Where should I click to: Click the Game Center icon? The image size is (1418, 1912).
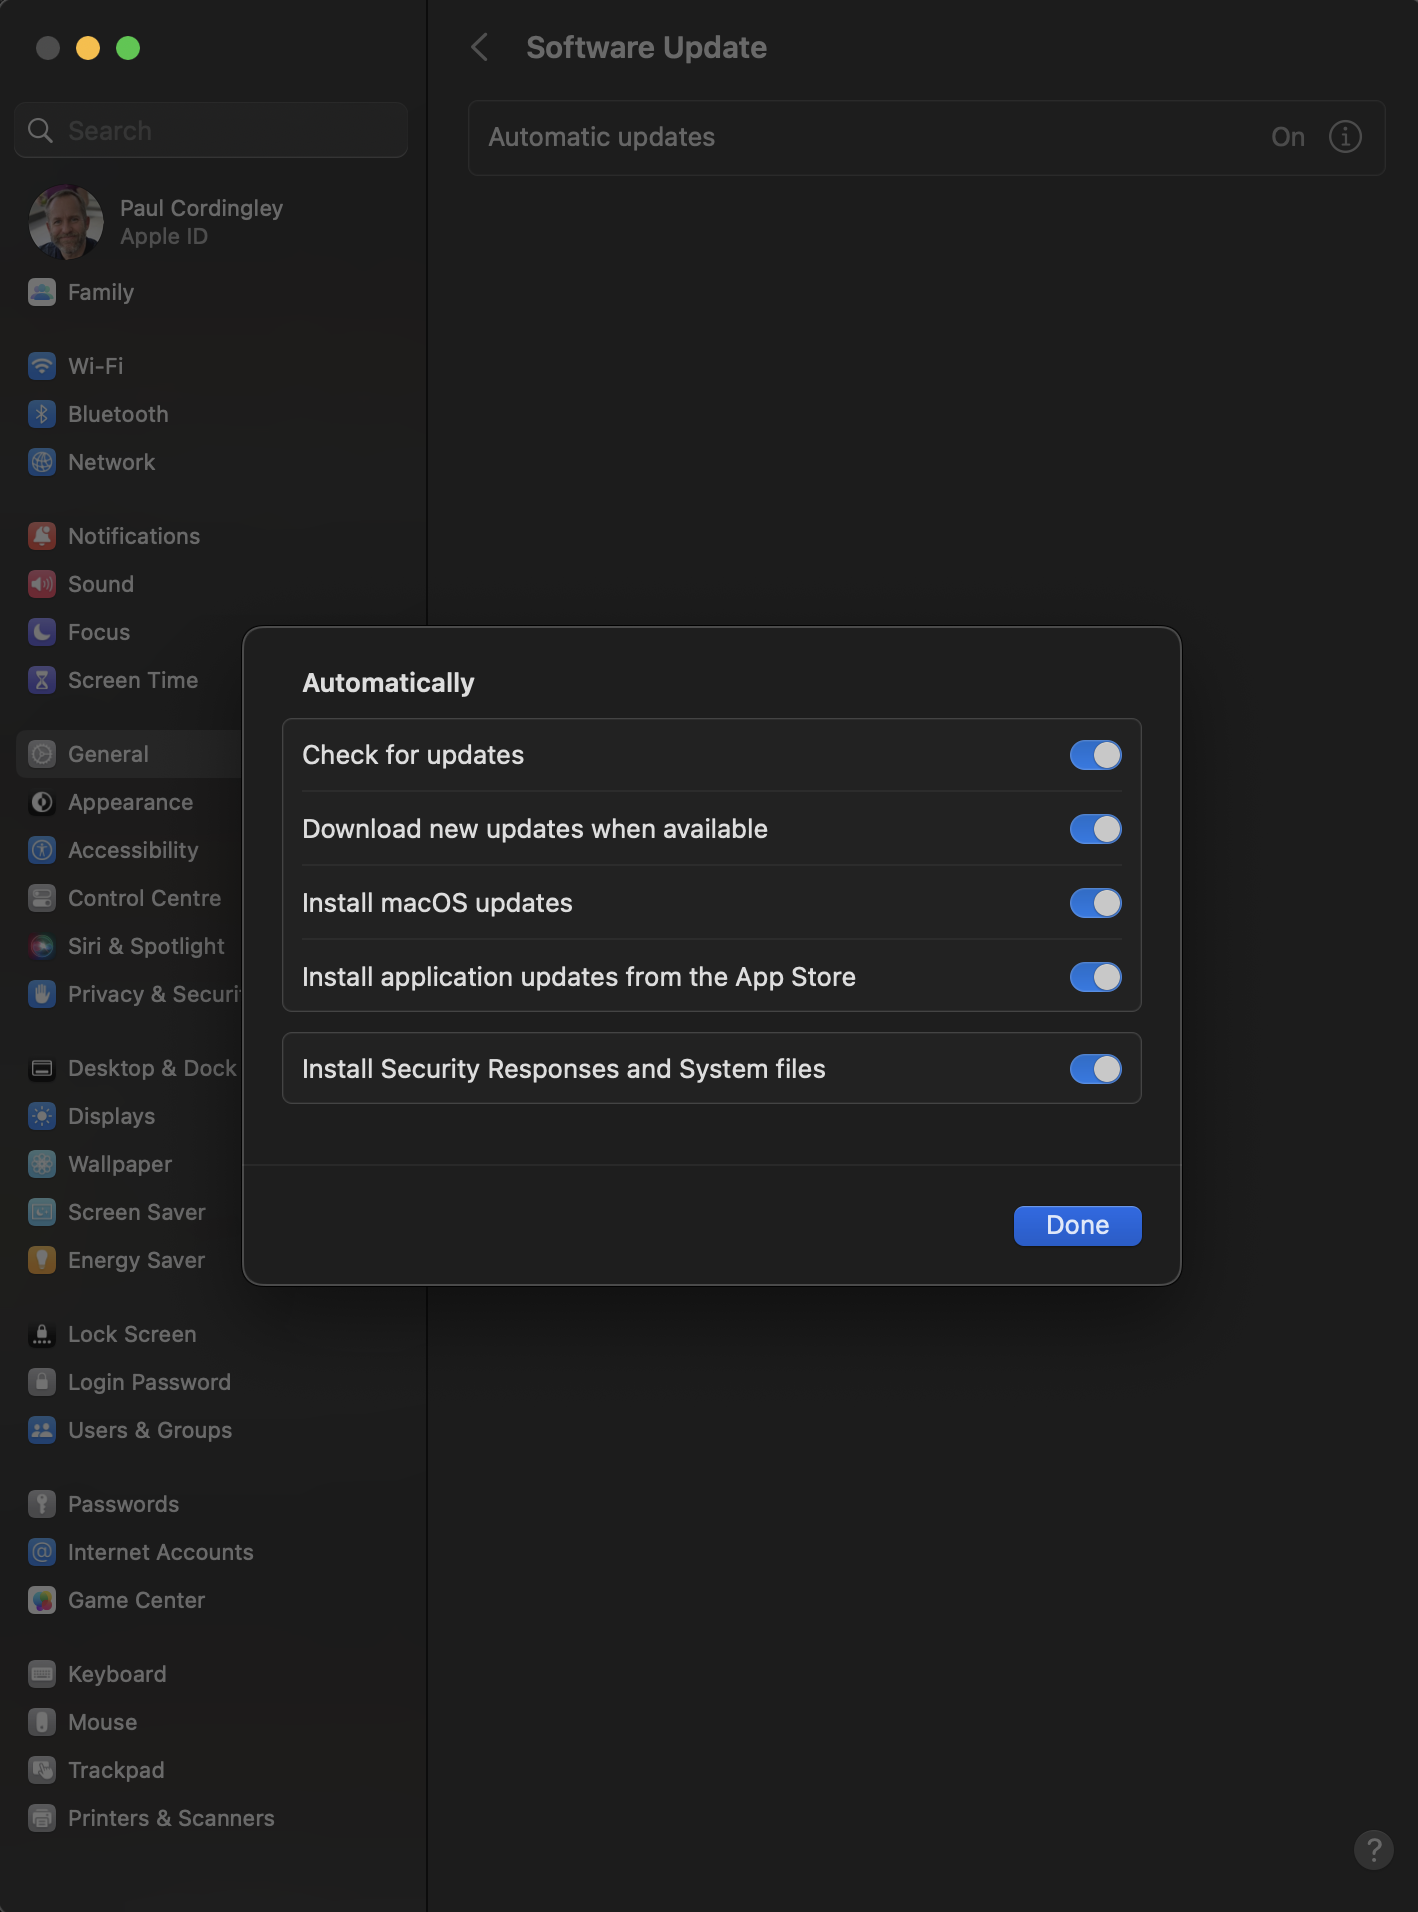42,1600
